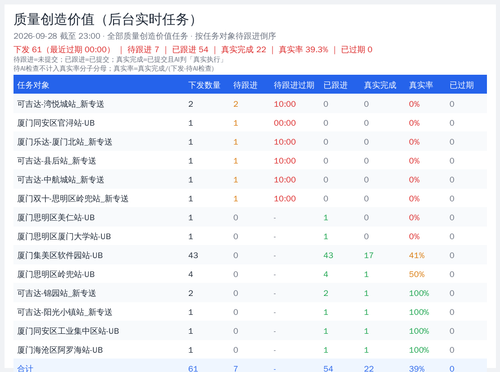Image resolution: width=500 pixels, height=372 pixels.
Task: Select row name 厦门同安区官浔站-UB
Action: click(56, 123)
